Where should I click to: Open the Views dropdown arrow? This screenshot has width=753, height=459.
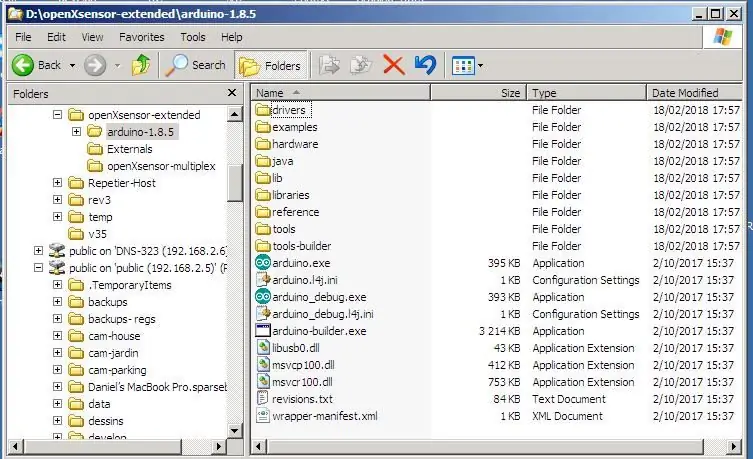pos(480,66)
